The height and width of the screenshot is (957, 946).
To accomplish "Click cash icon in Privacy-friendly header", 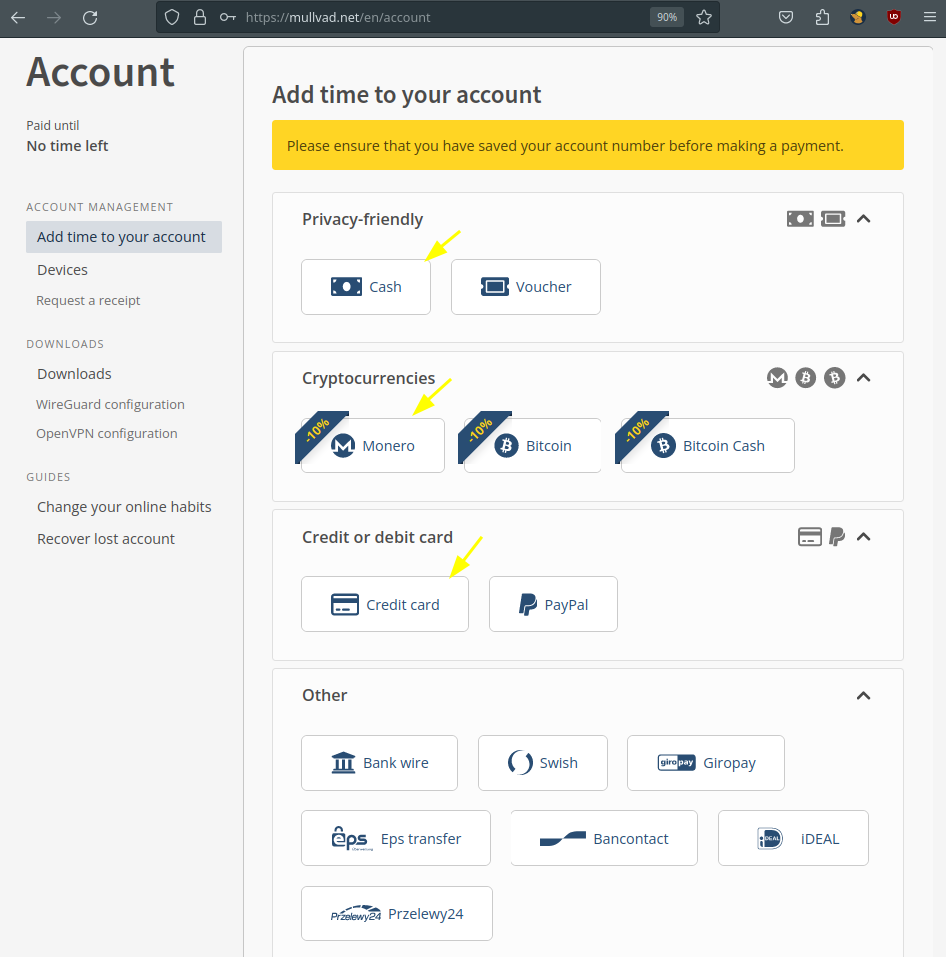I will (x=800, y=218).
